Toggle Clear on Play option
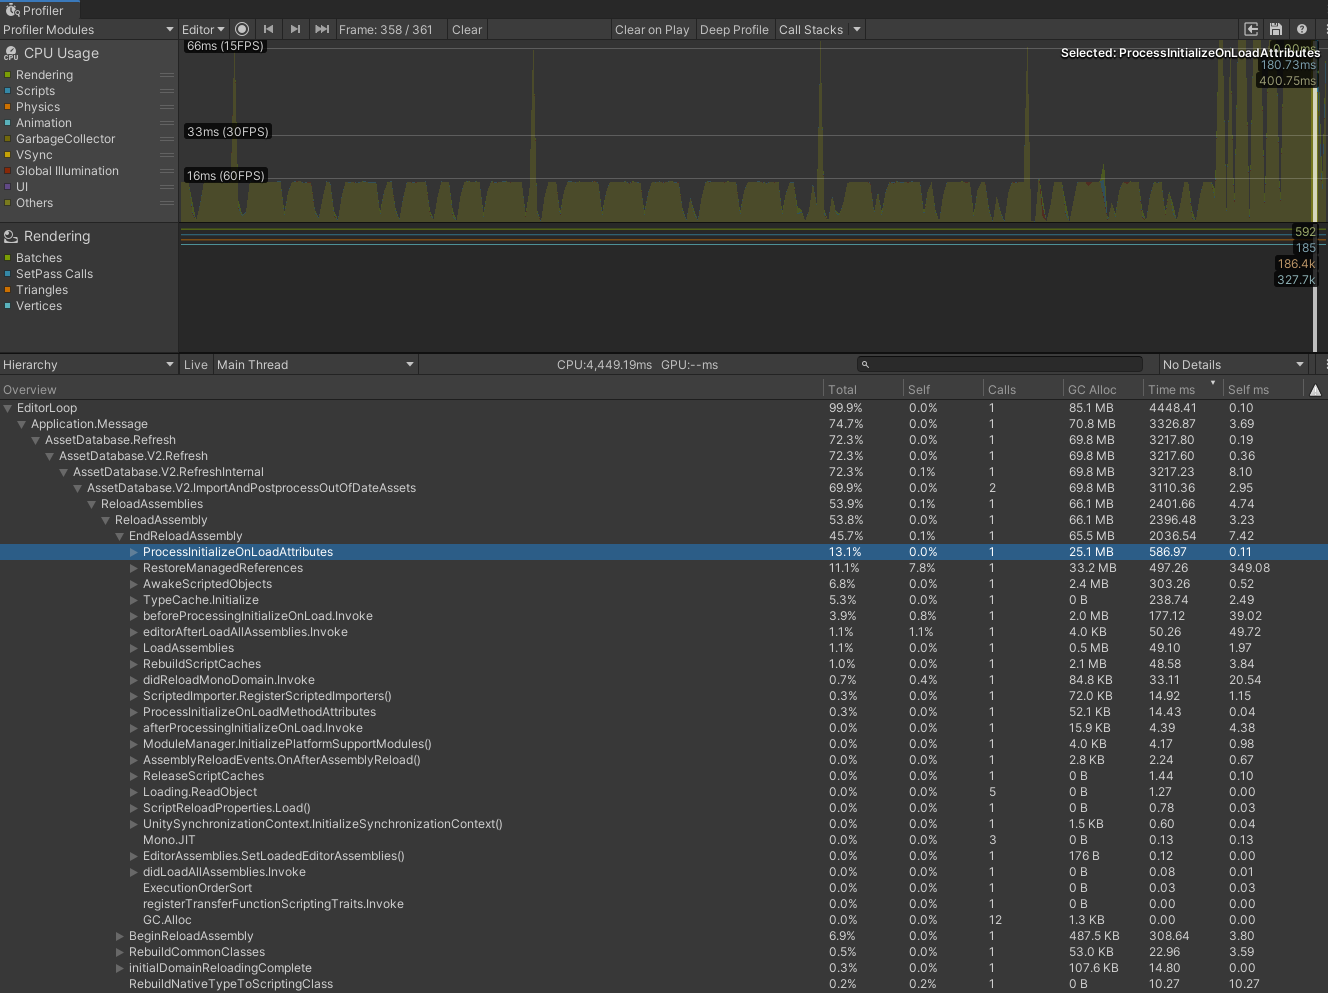 pyautogui.click(x=652, y=29)
